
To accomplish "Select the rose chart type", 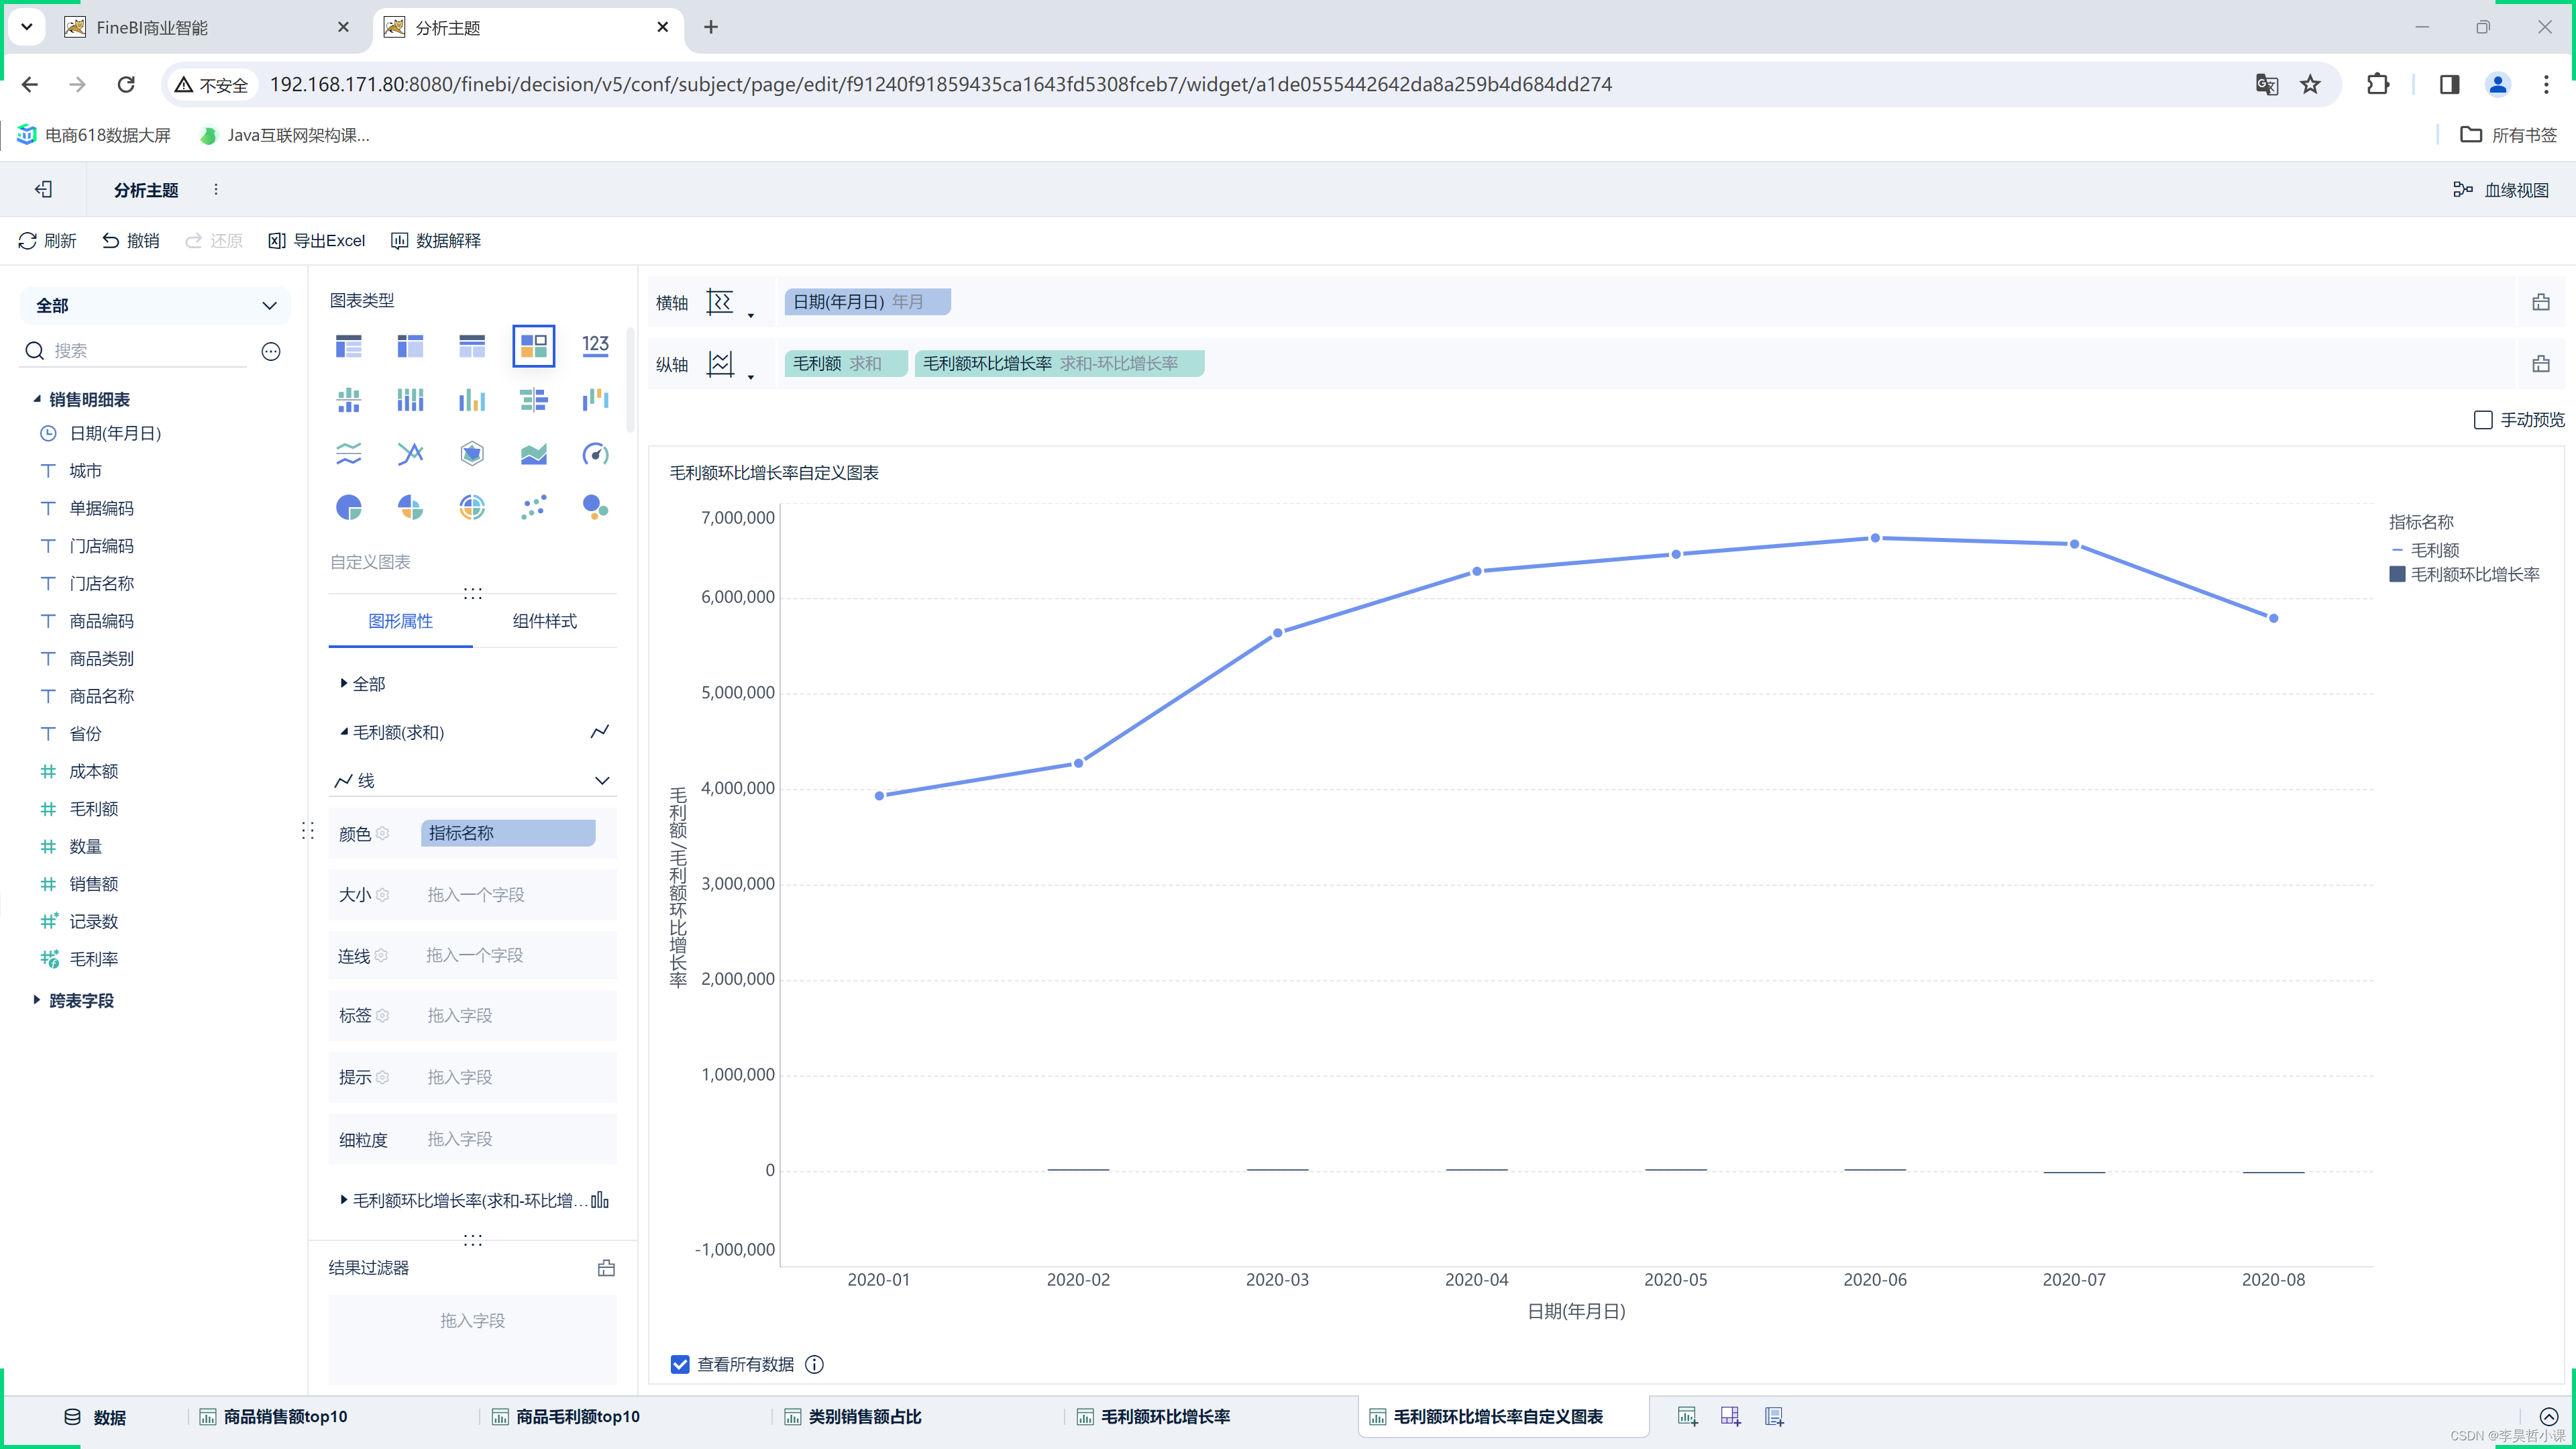I will pos(410,508).
